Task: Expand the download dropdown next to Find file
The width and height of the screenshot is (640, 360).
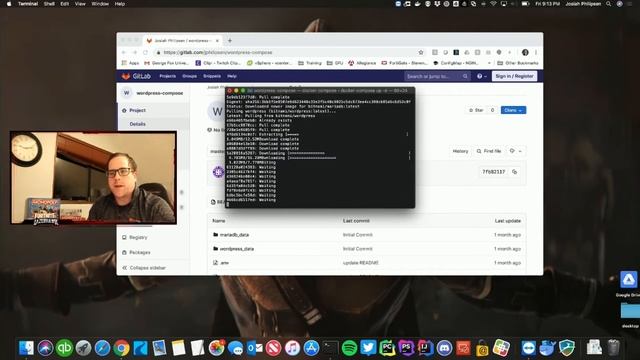Action: click(x=516, y=151)
